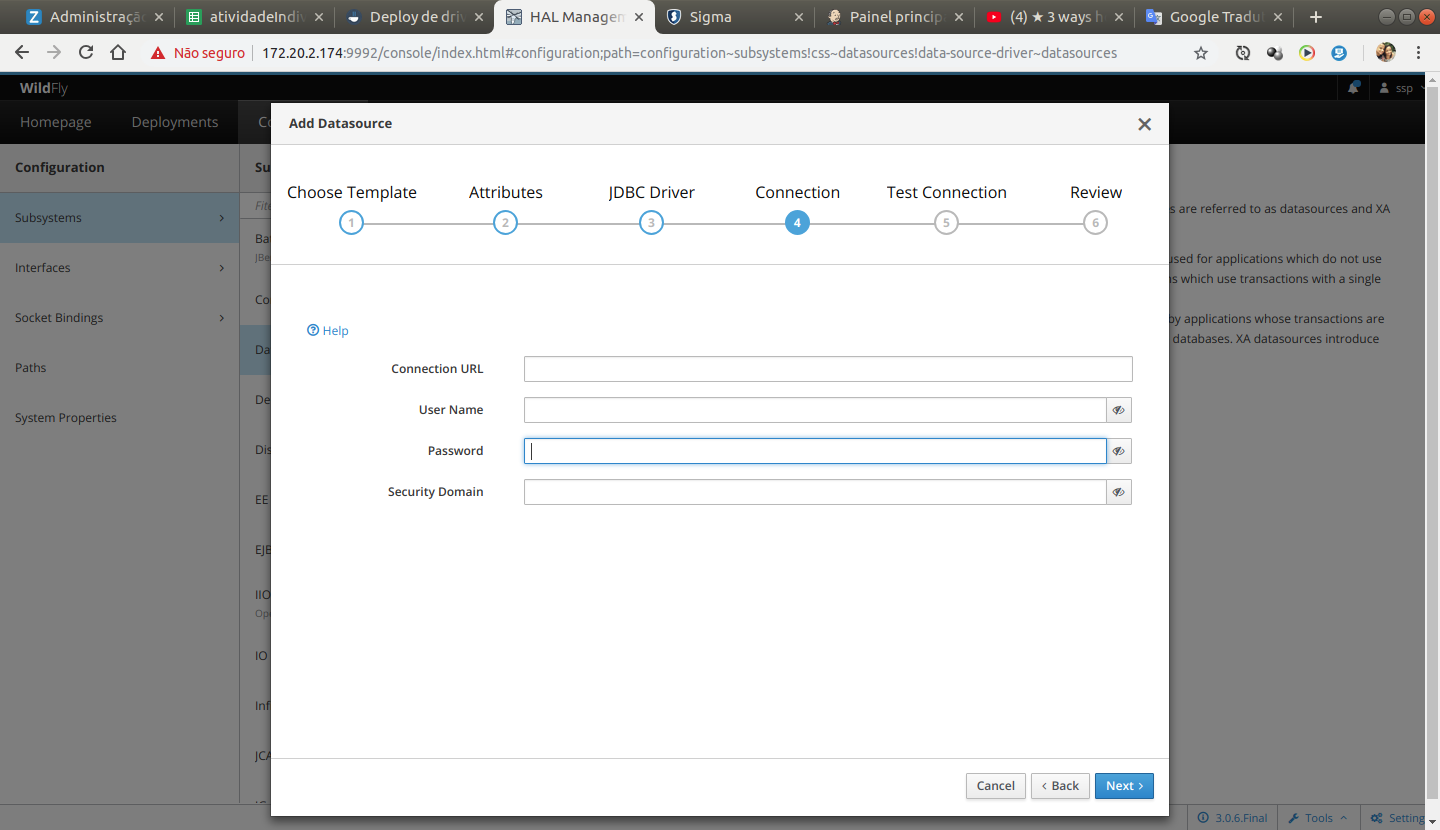Click the multicolor play extension icon
Image resolution: width=1440 pixels, height=830 pixels.
click(x=1307, y=53)
